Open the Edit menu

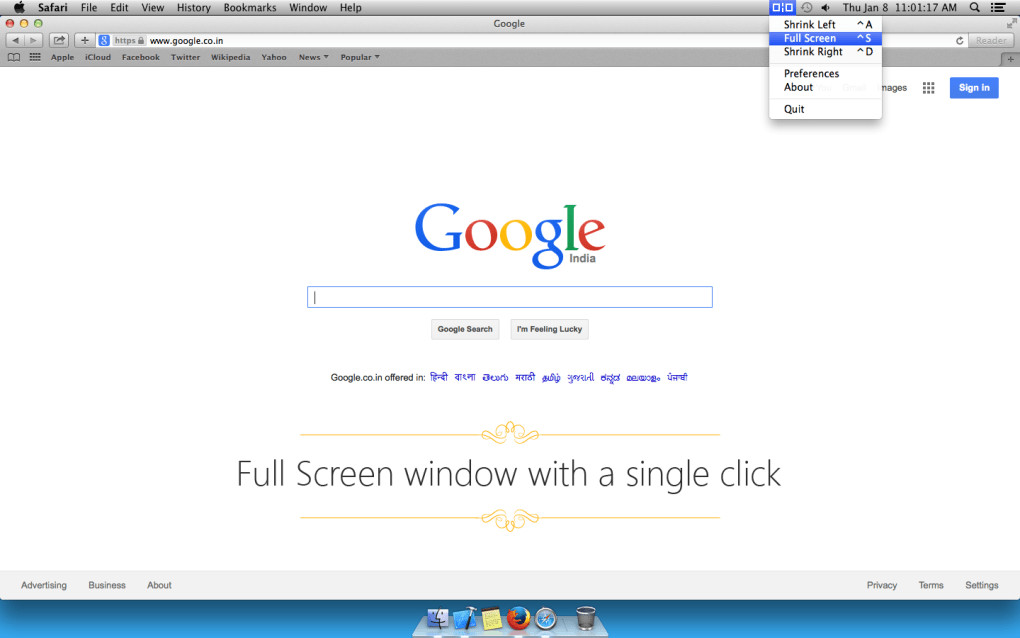(119, 7)
